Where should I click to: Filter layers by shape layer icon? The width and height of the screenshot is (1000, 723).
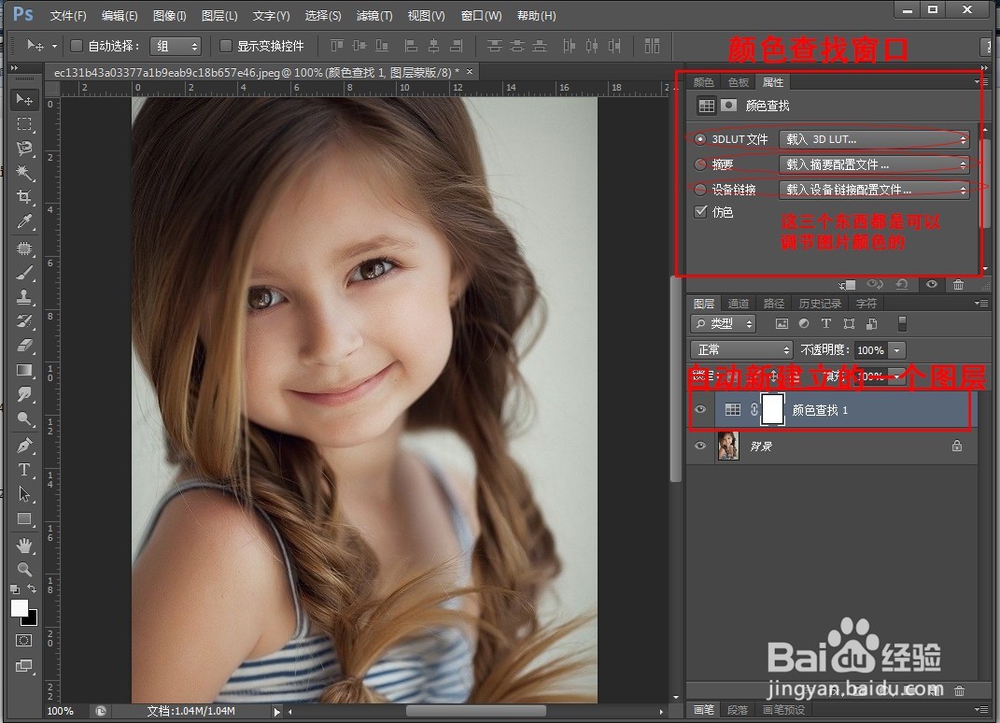pyautogui.click(x=849, y=324)
